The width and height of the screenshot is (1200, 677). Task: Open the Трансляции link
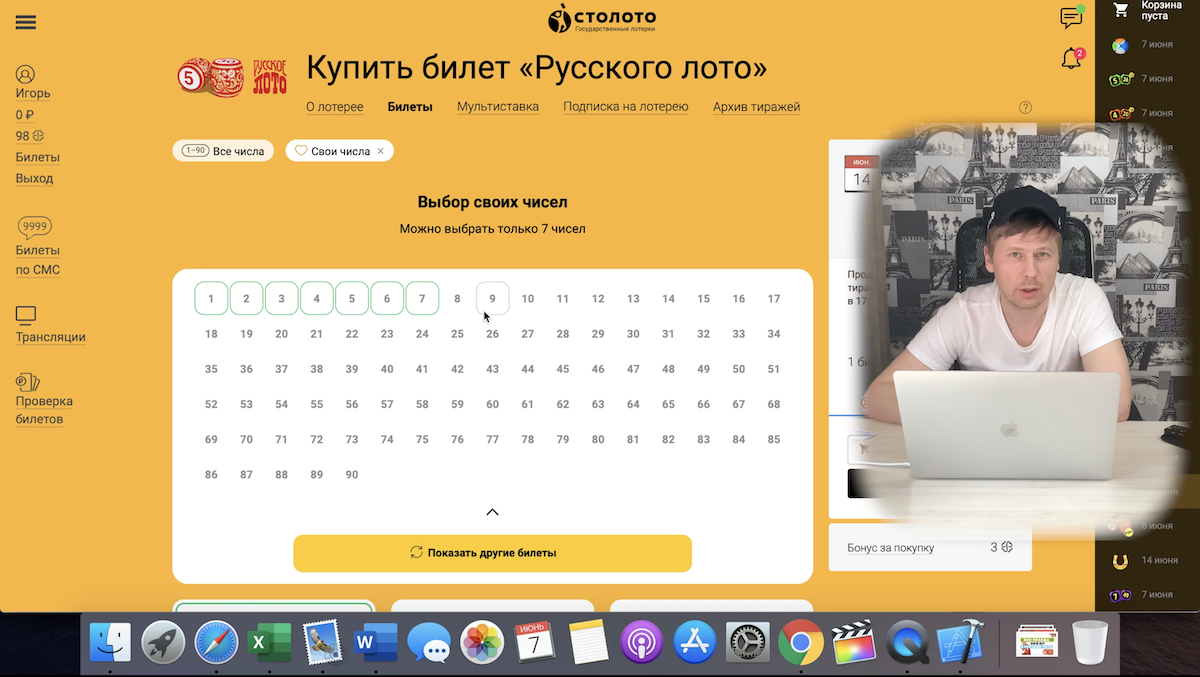pos(50,337)
